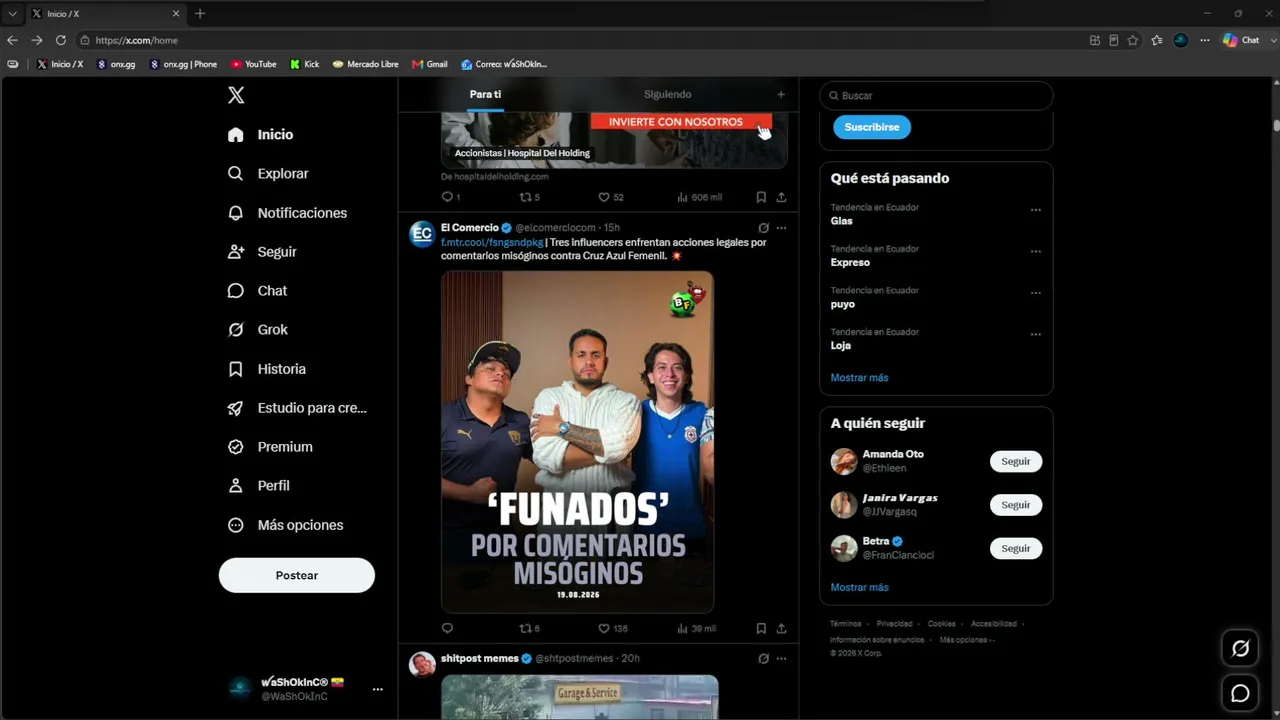Open more options for the Loja trend
This screenshot has height=720, width=1280.
click(1036, 334)
